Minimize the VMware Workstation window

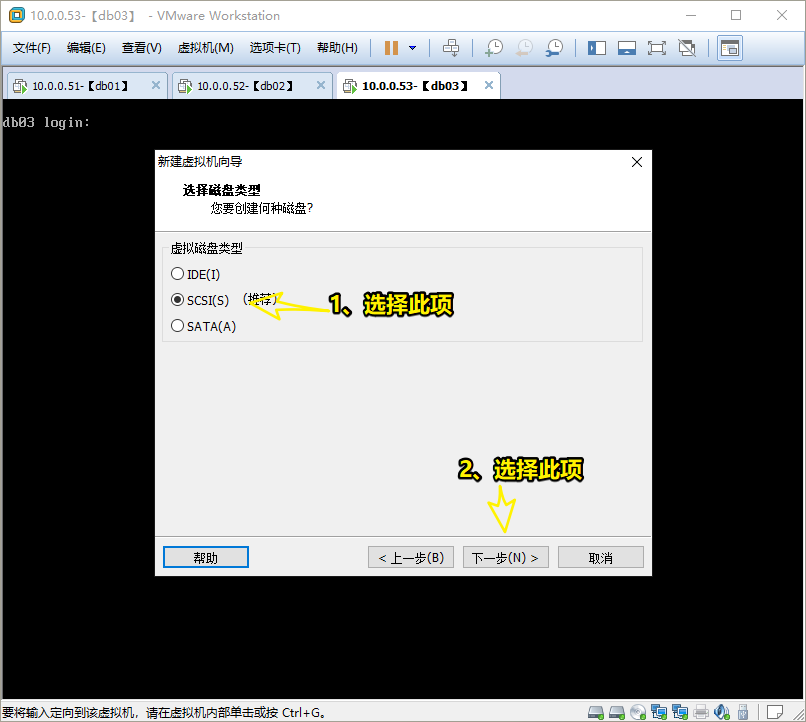[691, 15]
